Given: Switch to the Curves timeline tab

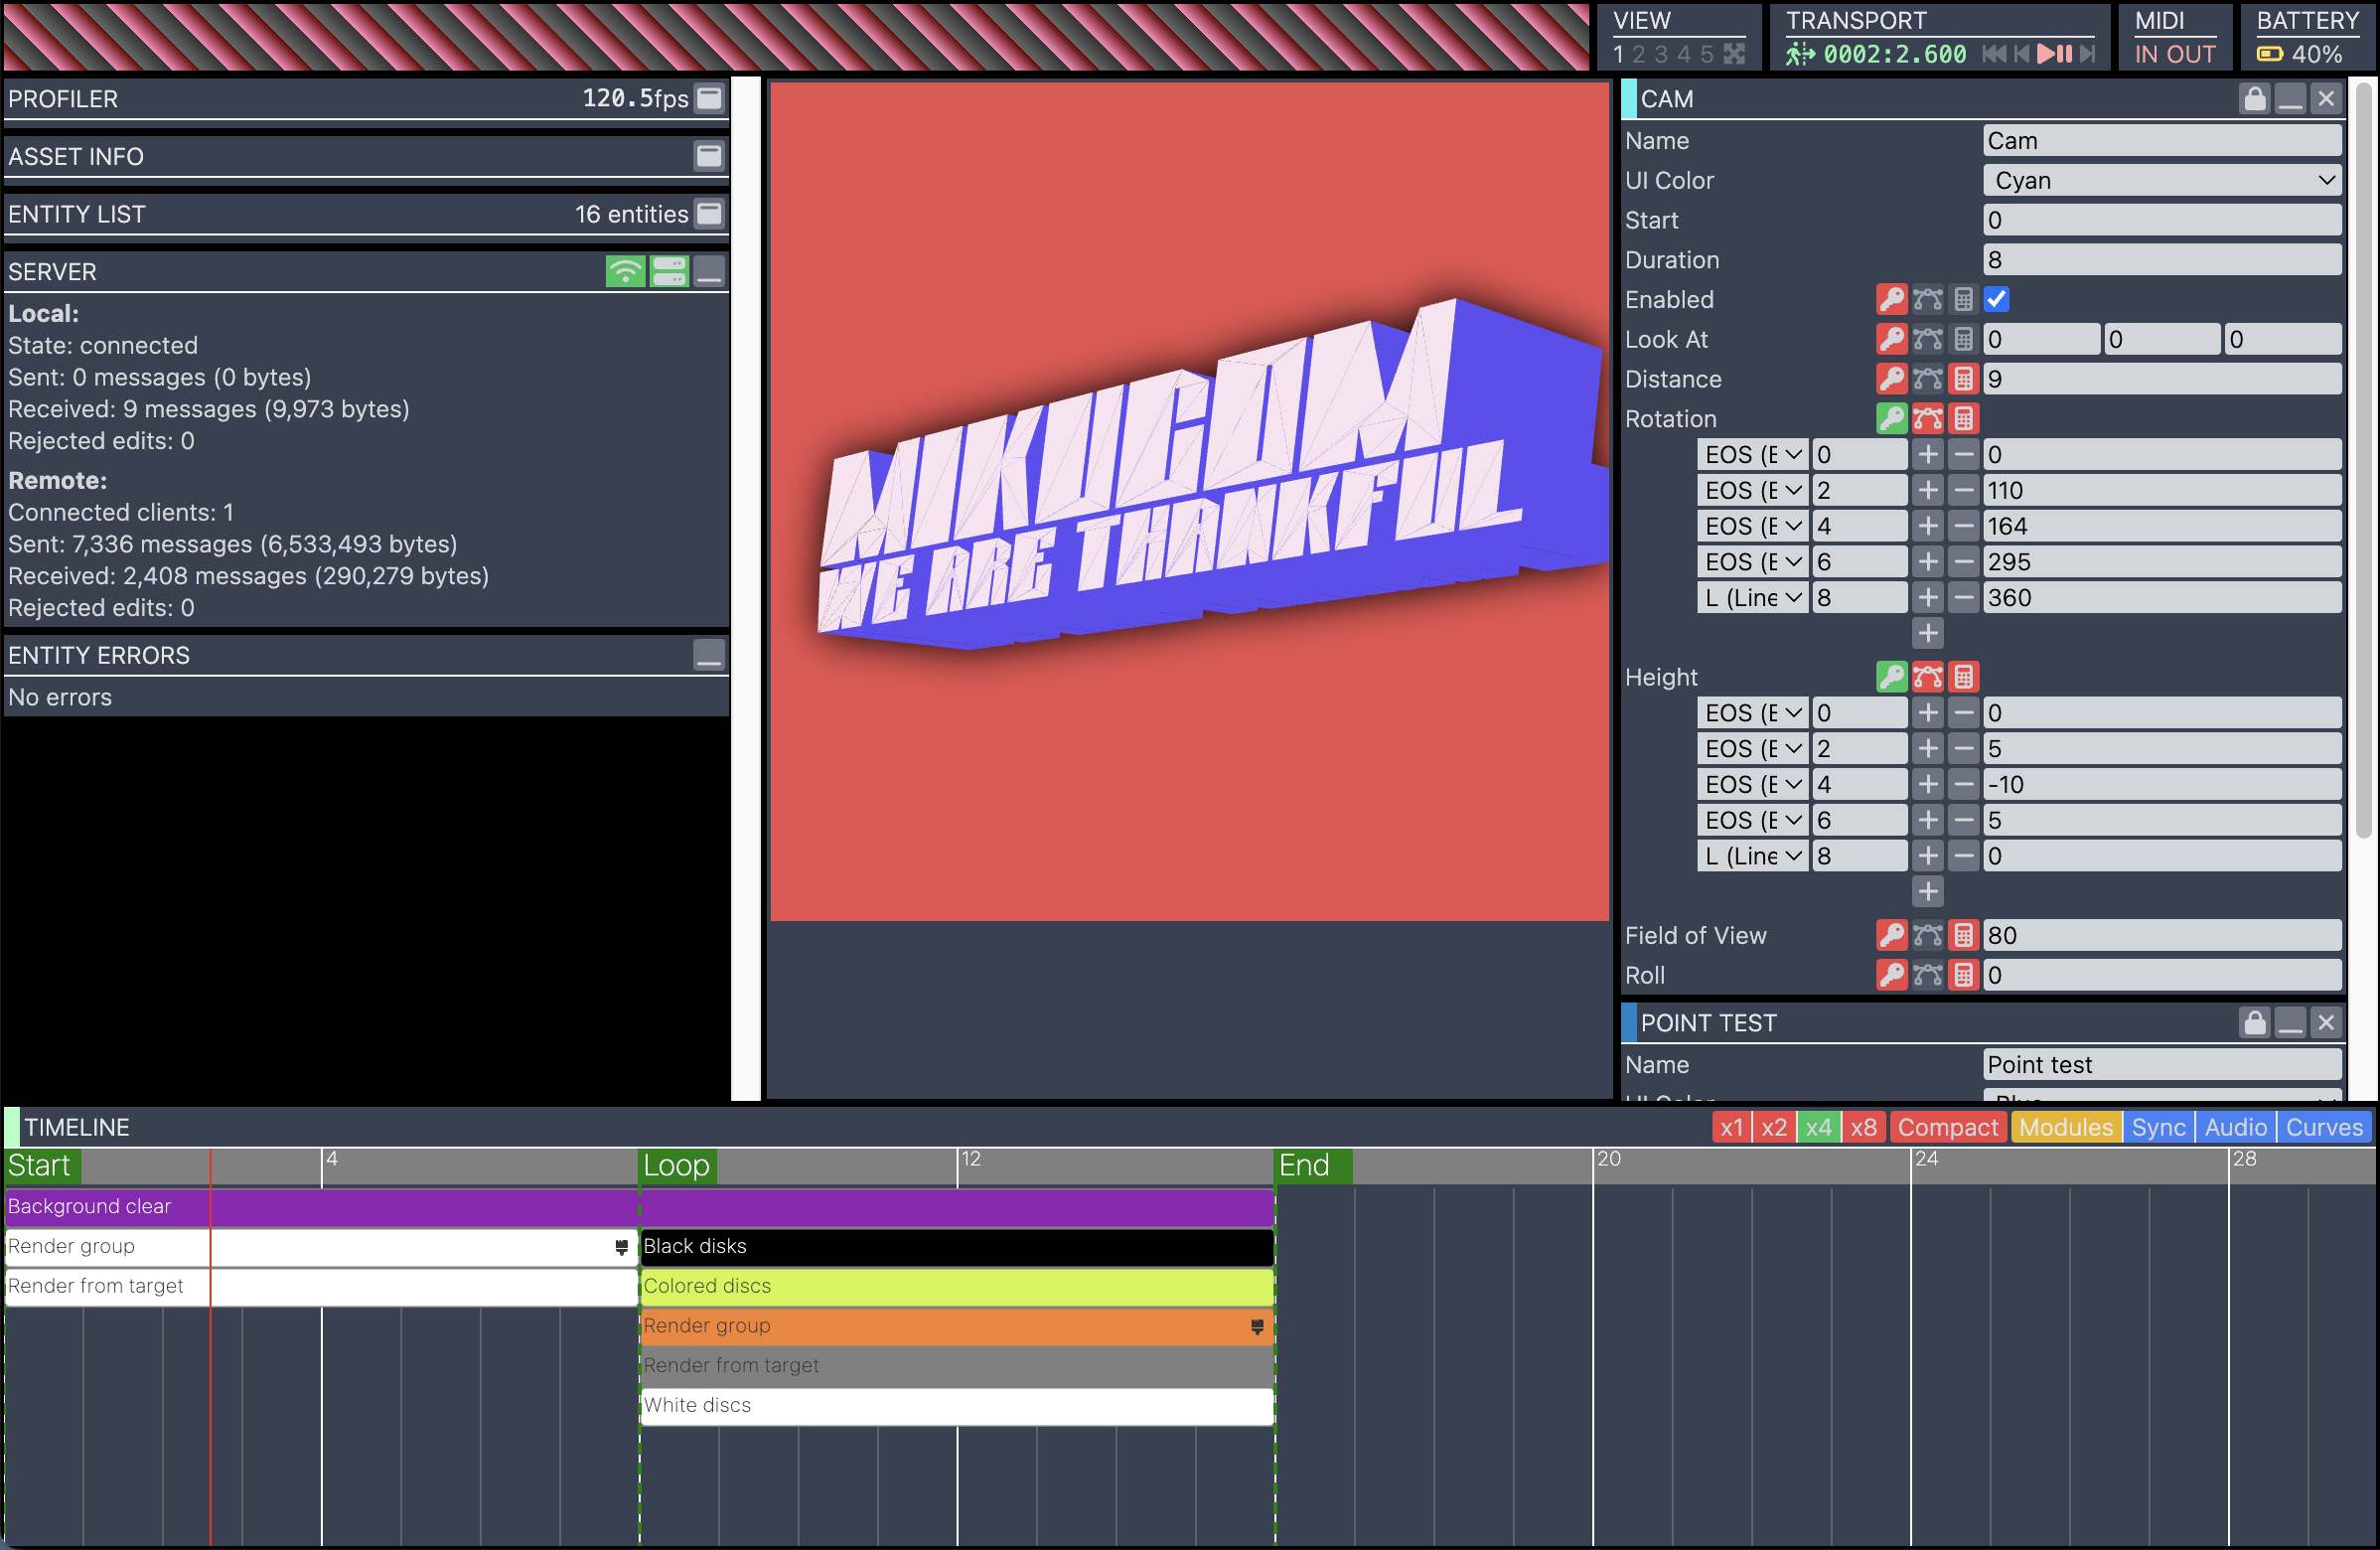Looking at the screenshot, I should [2323, 1128].
